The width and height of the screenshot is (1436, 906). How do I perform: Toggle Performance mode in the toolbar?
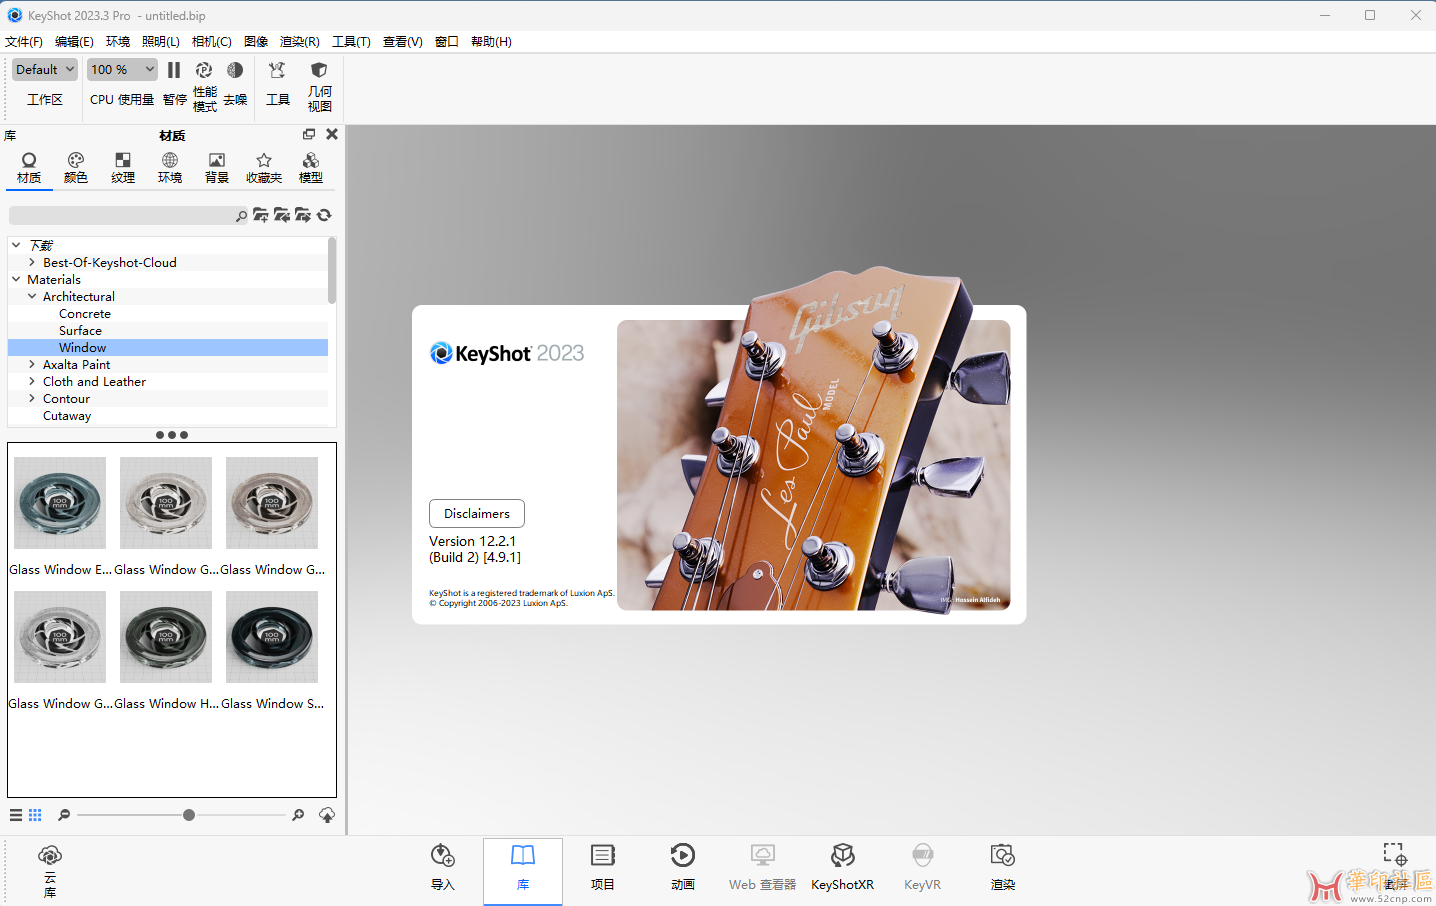click(204, 71)
